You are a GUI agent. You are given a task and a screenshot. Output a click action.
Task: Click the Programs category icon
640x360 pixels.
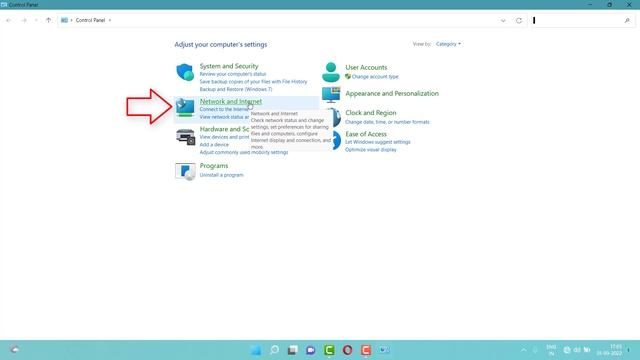tap(185, 171)
